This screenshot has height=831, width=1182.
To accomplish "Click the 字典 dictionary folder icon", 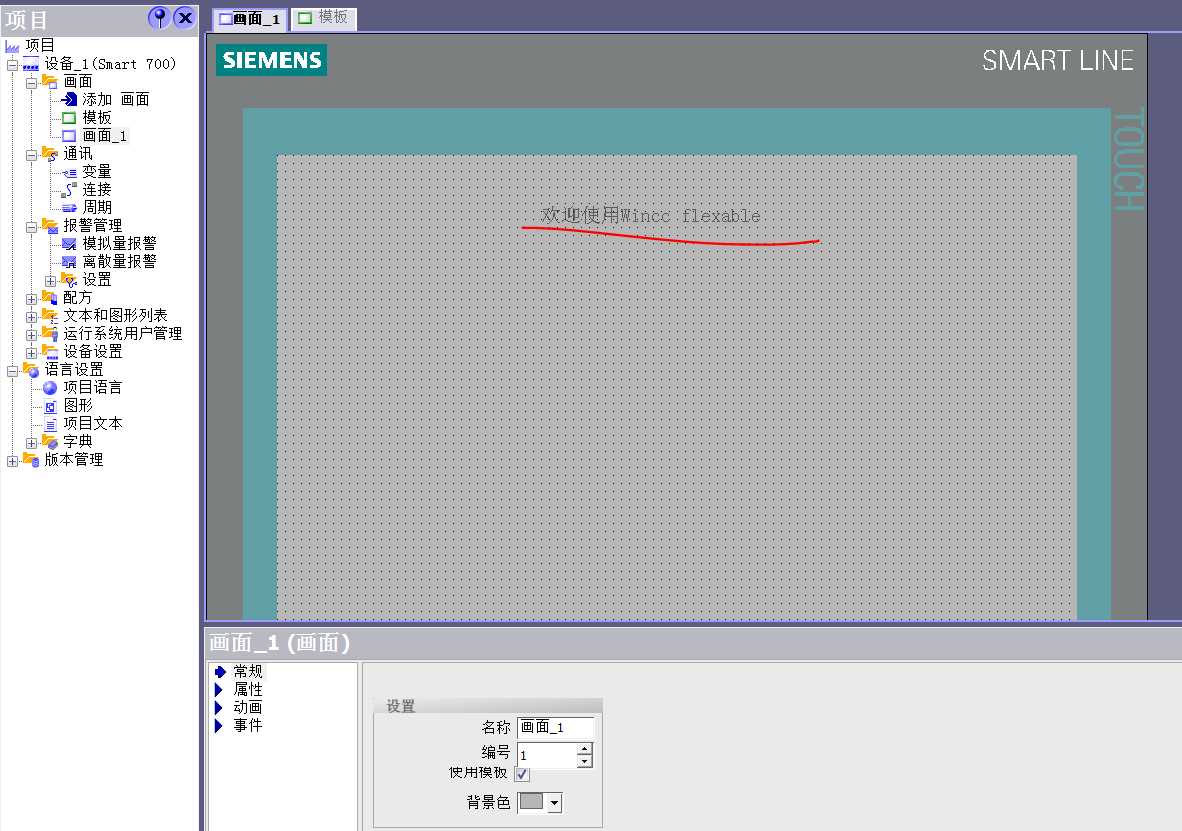I will click(50, 442).
